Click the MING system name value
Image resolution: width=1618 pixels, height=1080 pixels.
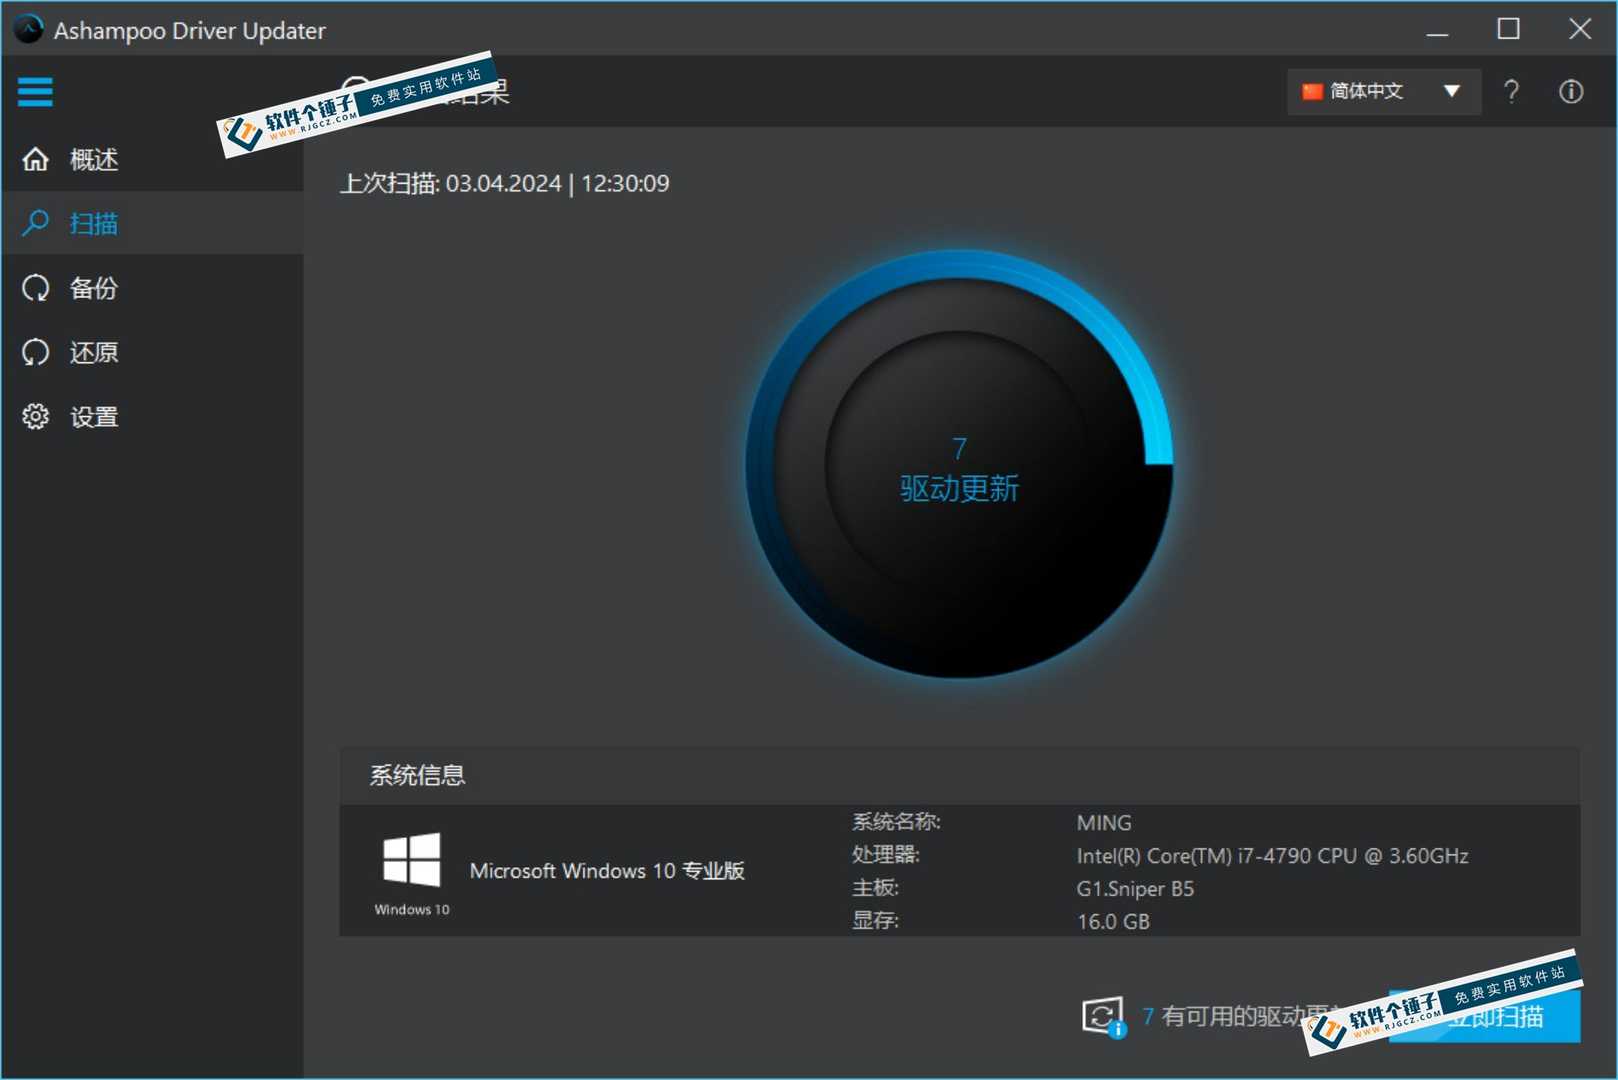1104,823
